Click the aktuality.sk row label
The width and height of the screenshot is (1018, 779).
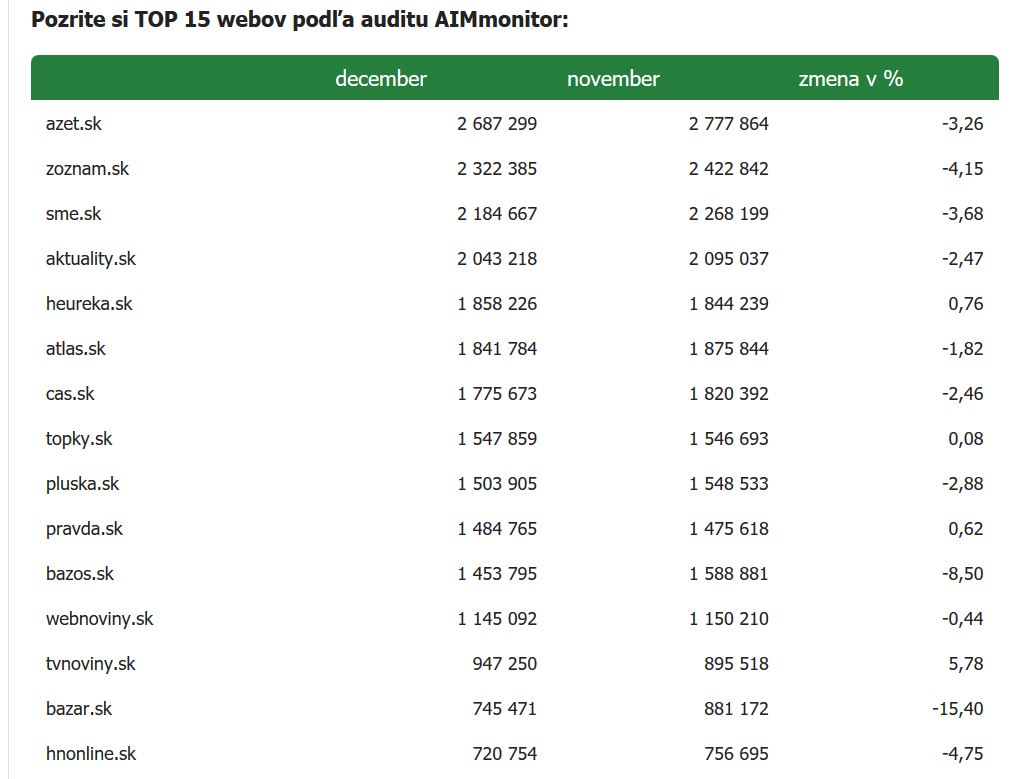[90, 259]
